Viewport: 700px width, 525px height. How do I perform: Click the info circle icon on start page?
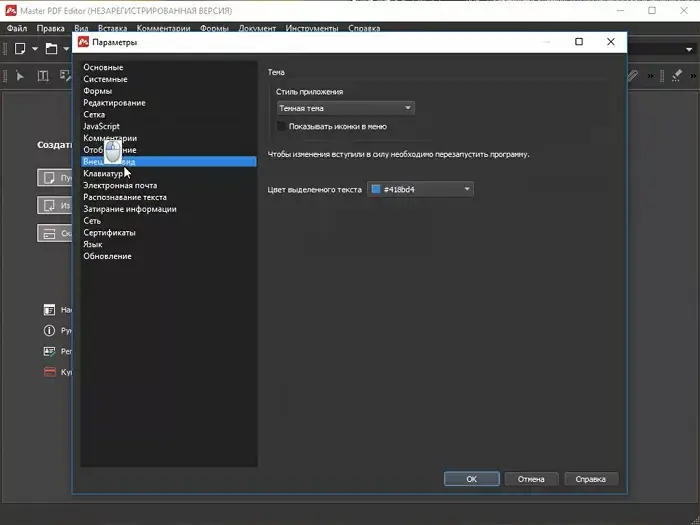49,330
